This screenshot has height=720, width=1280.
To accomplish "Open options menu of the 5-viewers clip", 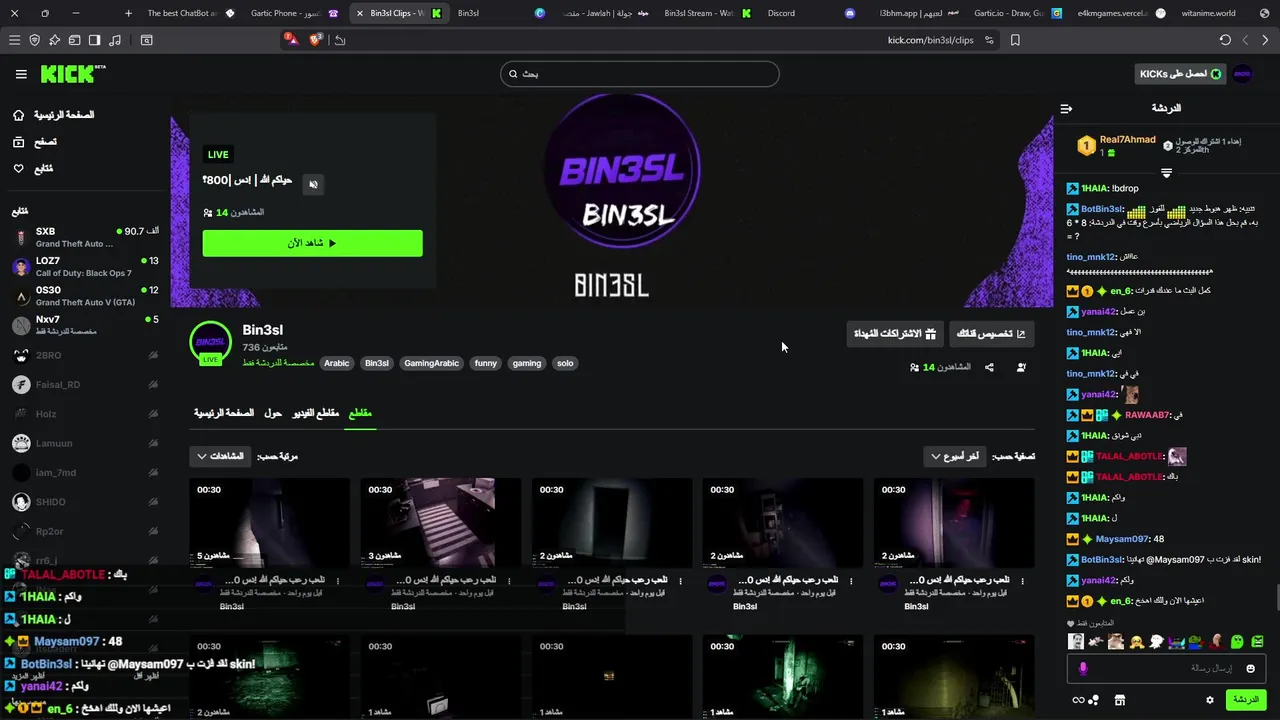I will tap(337, 581).
